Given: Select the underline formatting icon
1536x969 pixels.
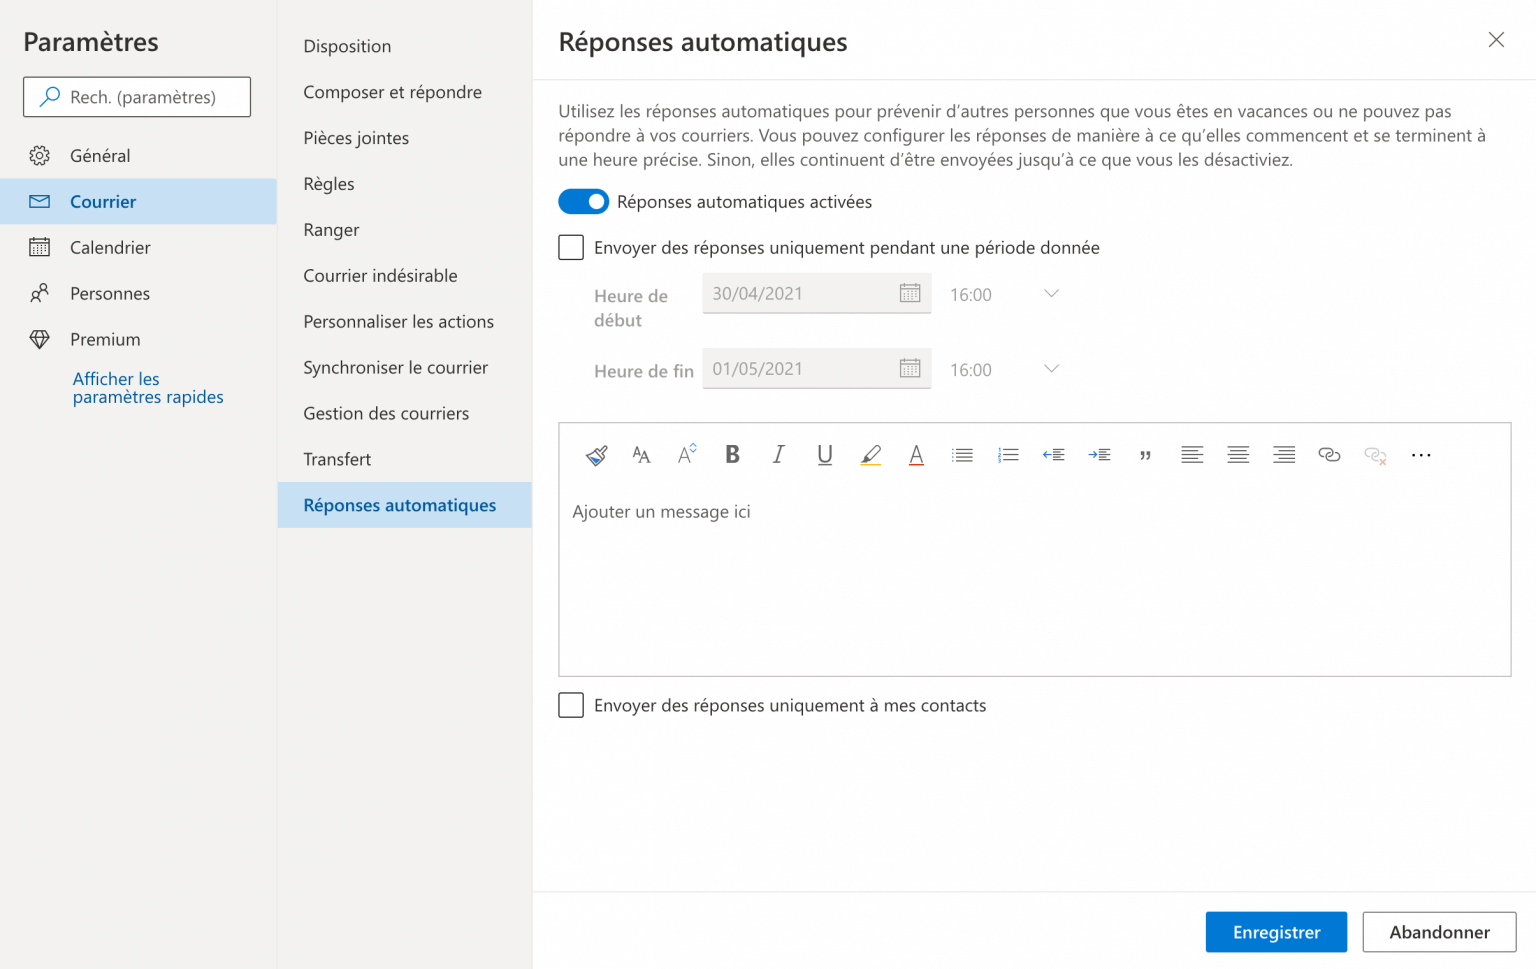Looking at the screenshot, I should [x=824, y=454].
